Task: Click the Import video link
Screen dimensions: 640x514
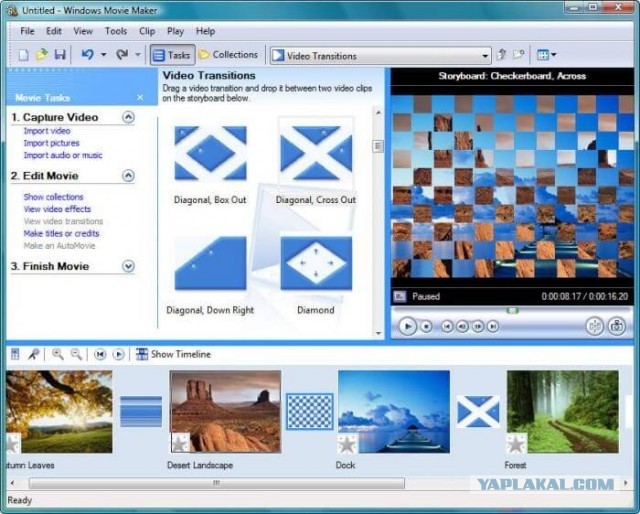Action: 47,131
